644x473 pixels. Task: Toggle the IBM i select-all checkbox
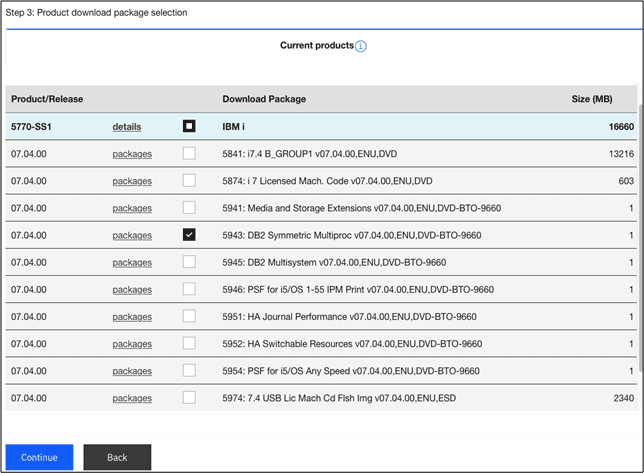[x=189, y=127]
